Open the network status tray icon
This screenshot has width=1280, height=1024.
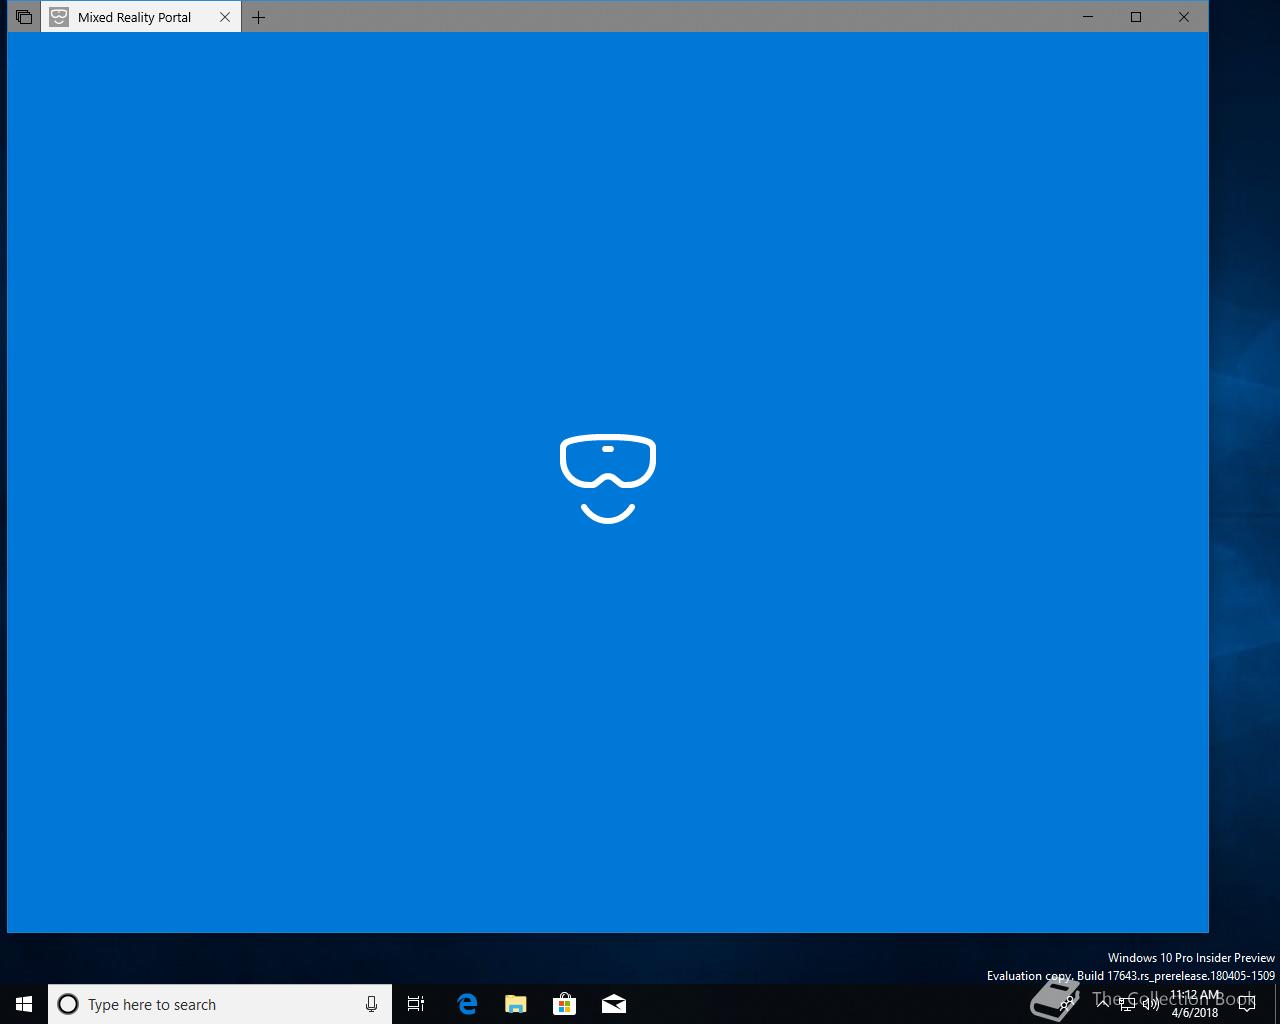coord(1127,1004)
